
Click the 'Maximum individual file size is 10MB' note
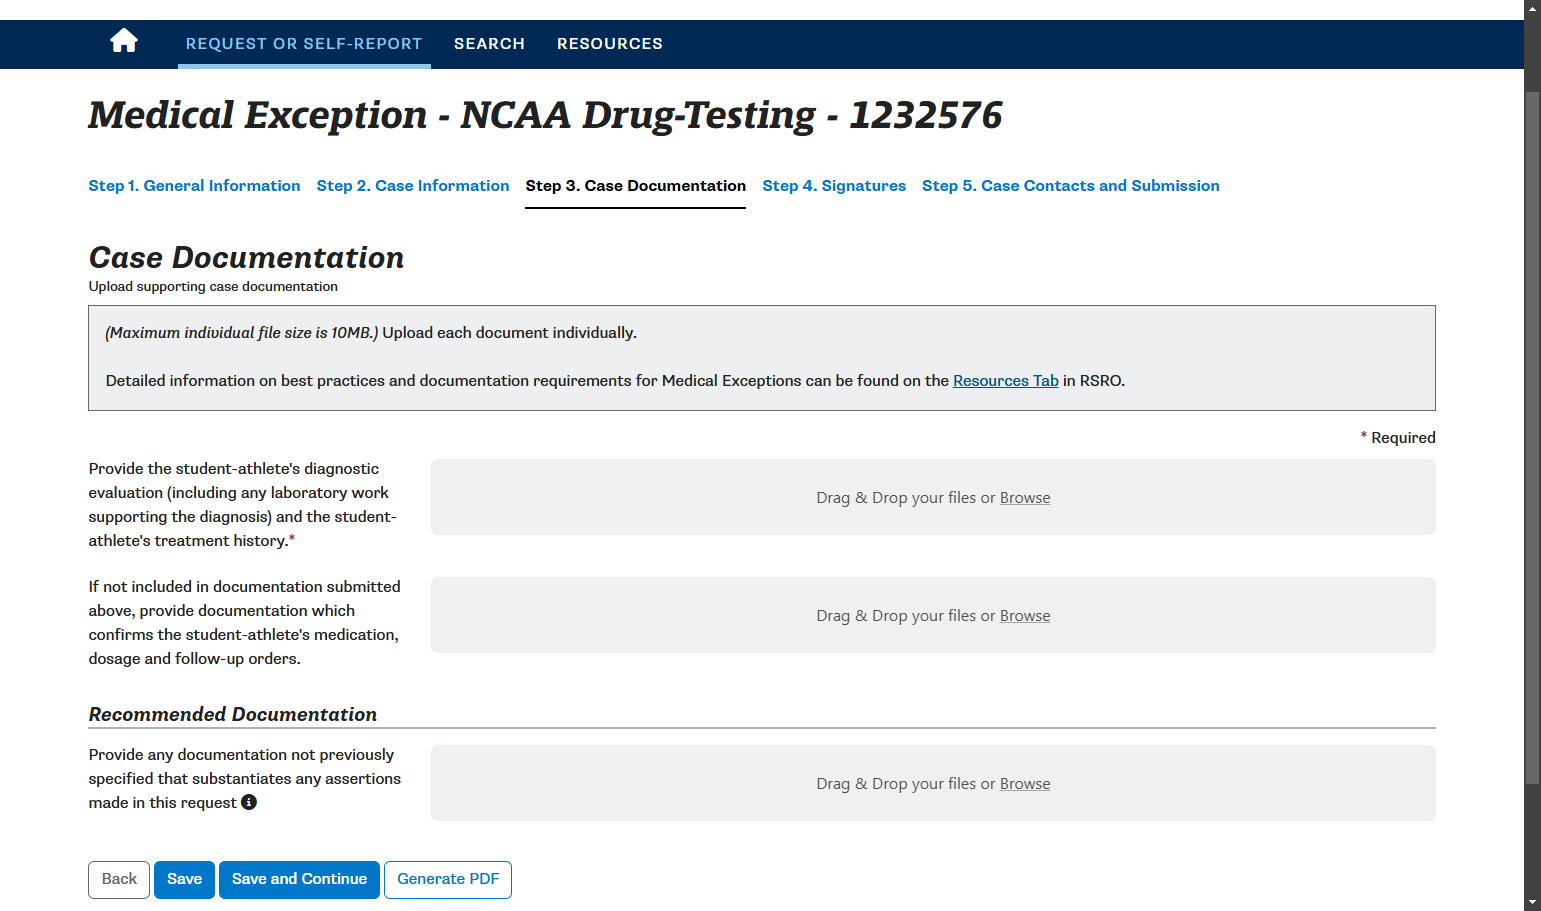point(242,333)
